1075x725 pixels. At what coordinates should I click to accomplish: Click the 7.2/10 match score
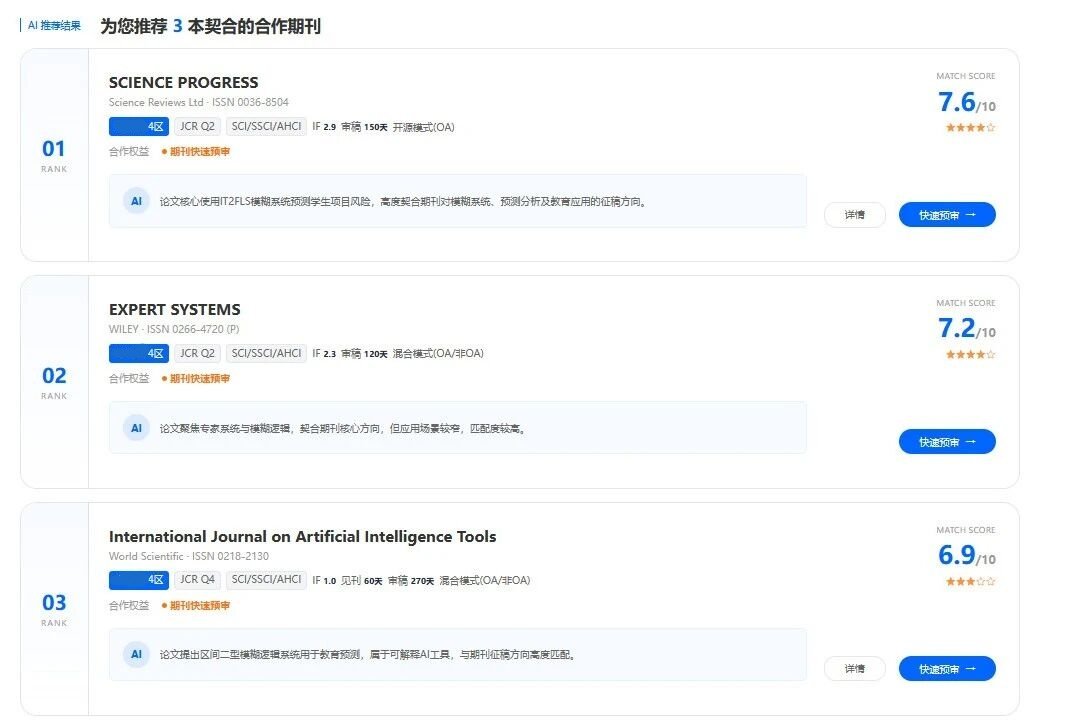[x=966, y=329]
